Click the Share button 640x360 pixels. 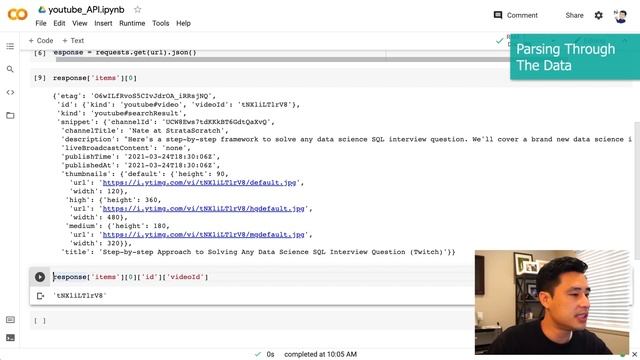tap(574, 15)
